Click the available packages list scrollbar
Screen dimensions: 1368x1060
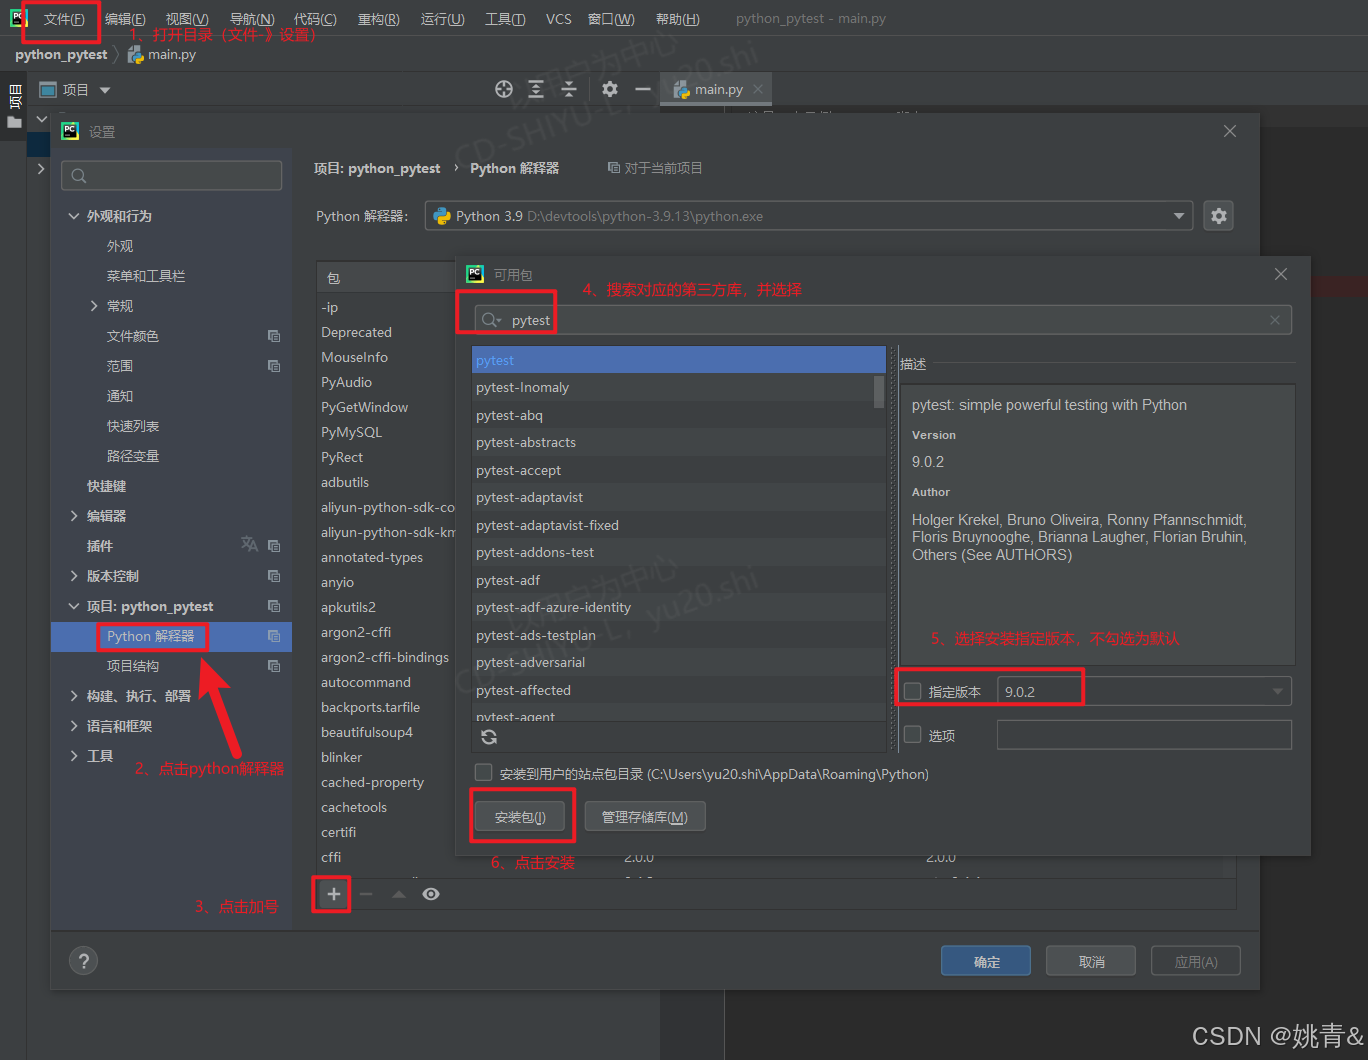(879, 391)
